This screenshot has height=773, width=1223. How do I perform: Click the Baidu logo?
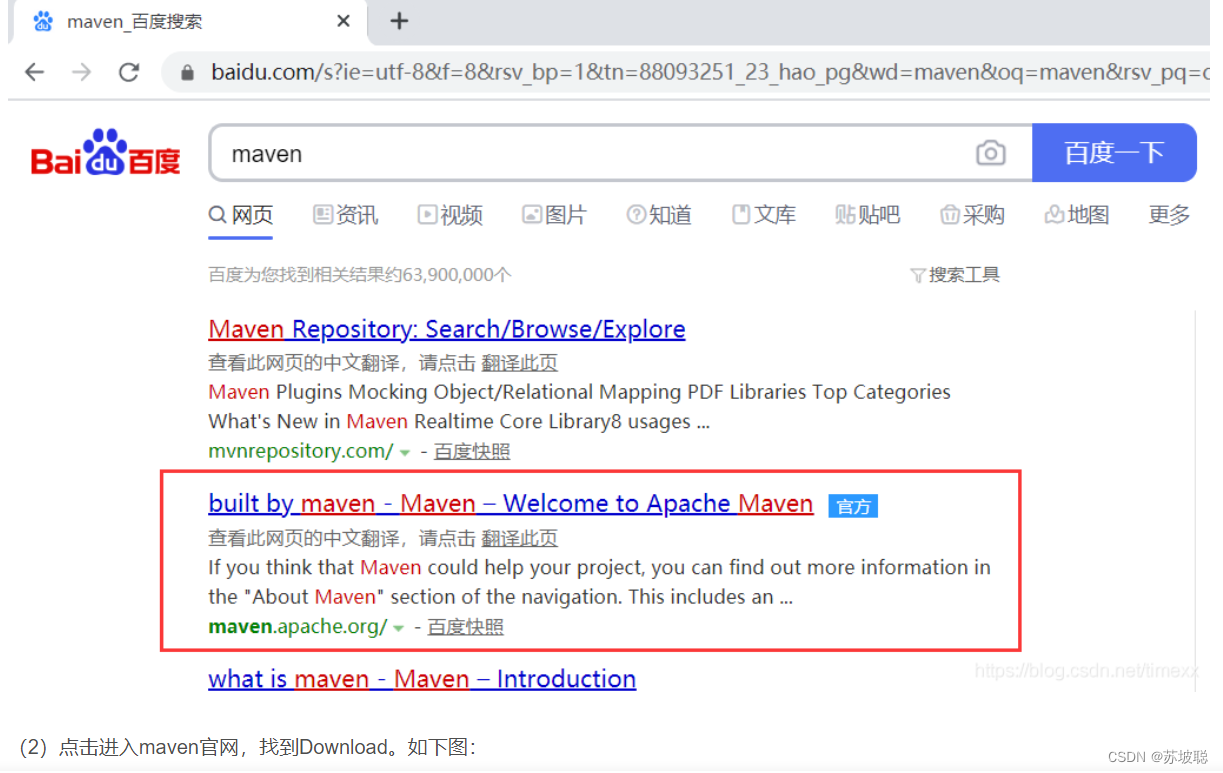coord(106,153)
